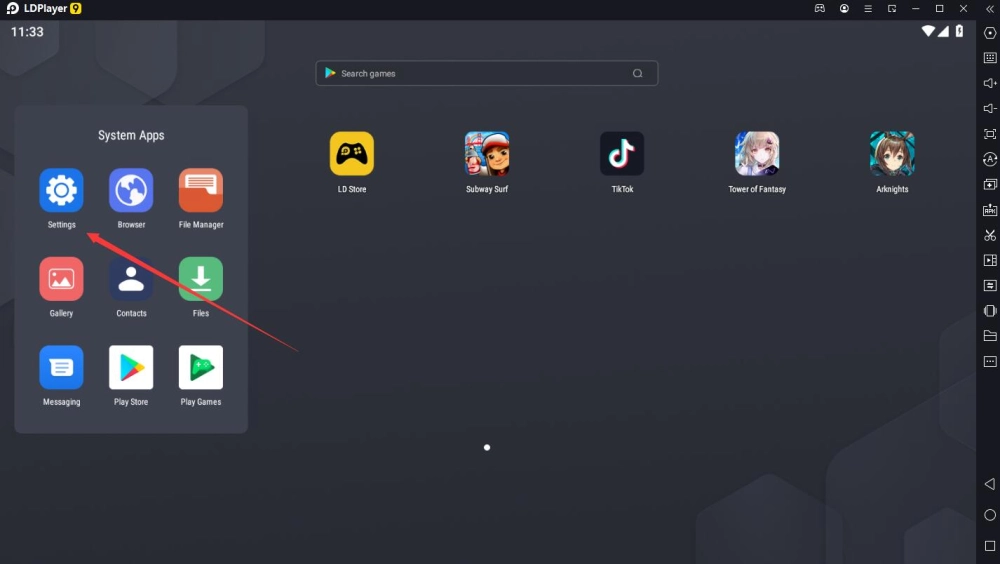Open the green Files app
Image resolution: width=1000 pixels, height=564 pixels.
coord(201,279)
